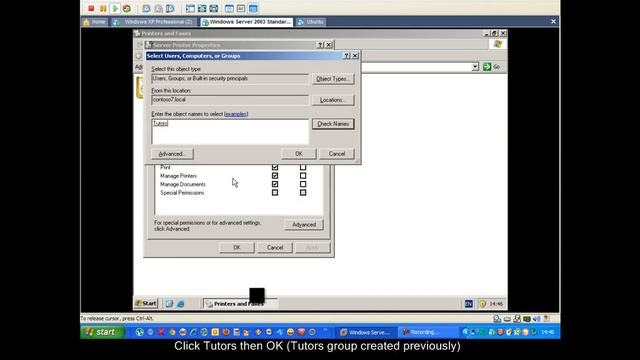Viewport: 640px width, 360px height.
Task: Click the guest Show Desktop quick launch icon
Action: pyautogui.click(x=169, y=303)
